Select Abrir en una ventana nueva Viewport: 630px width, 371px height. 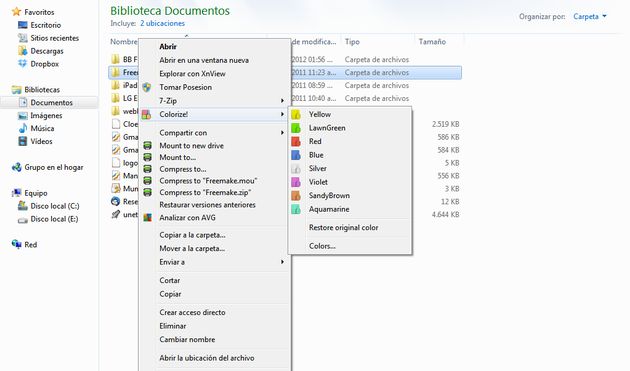tap(204, 60)
